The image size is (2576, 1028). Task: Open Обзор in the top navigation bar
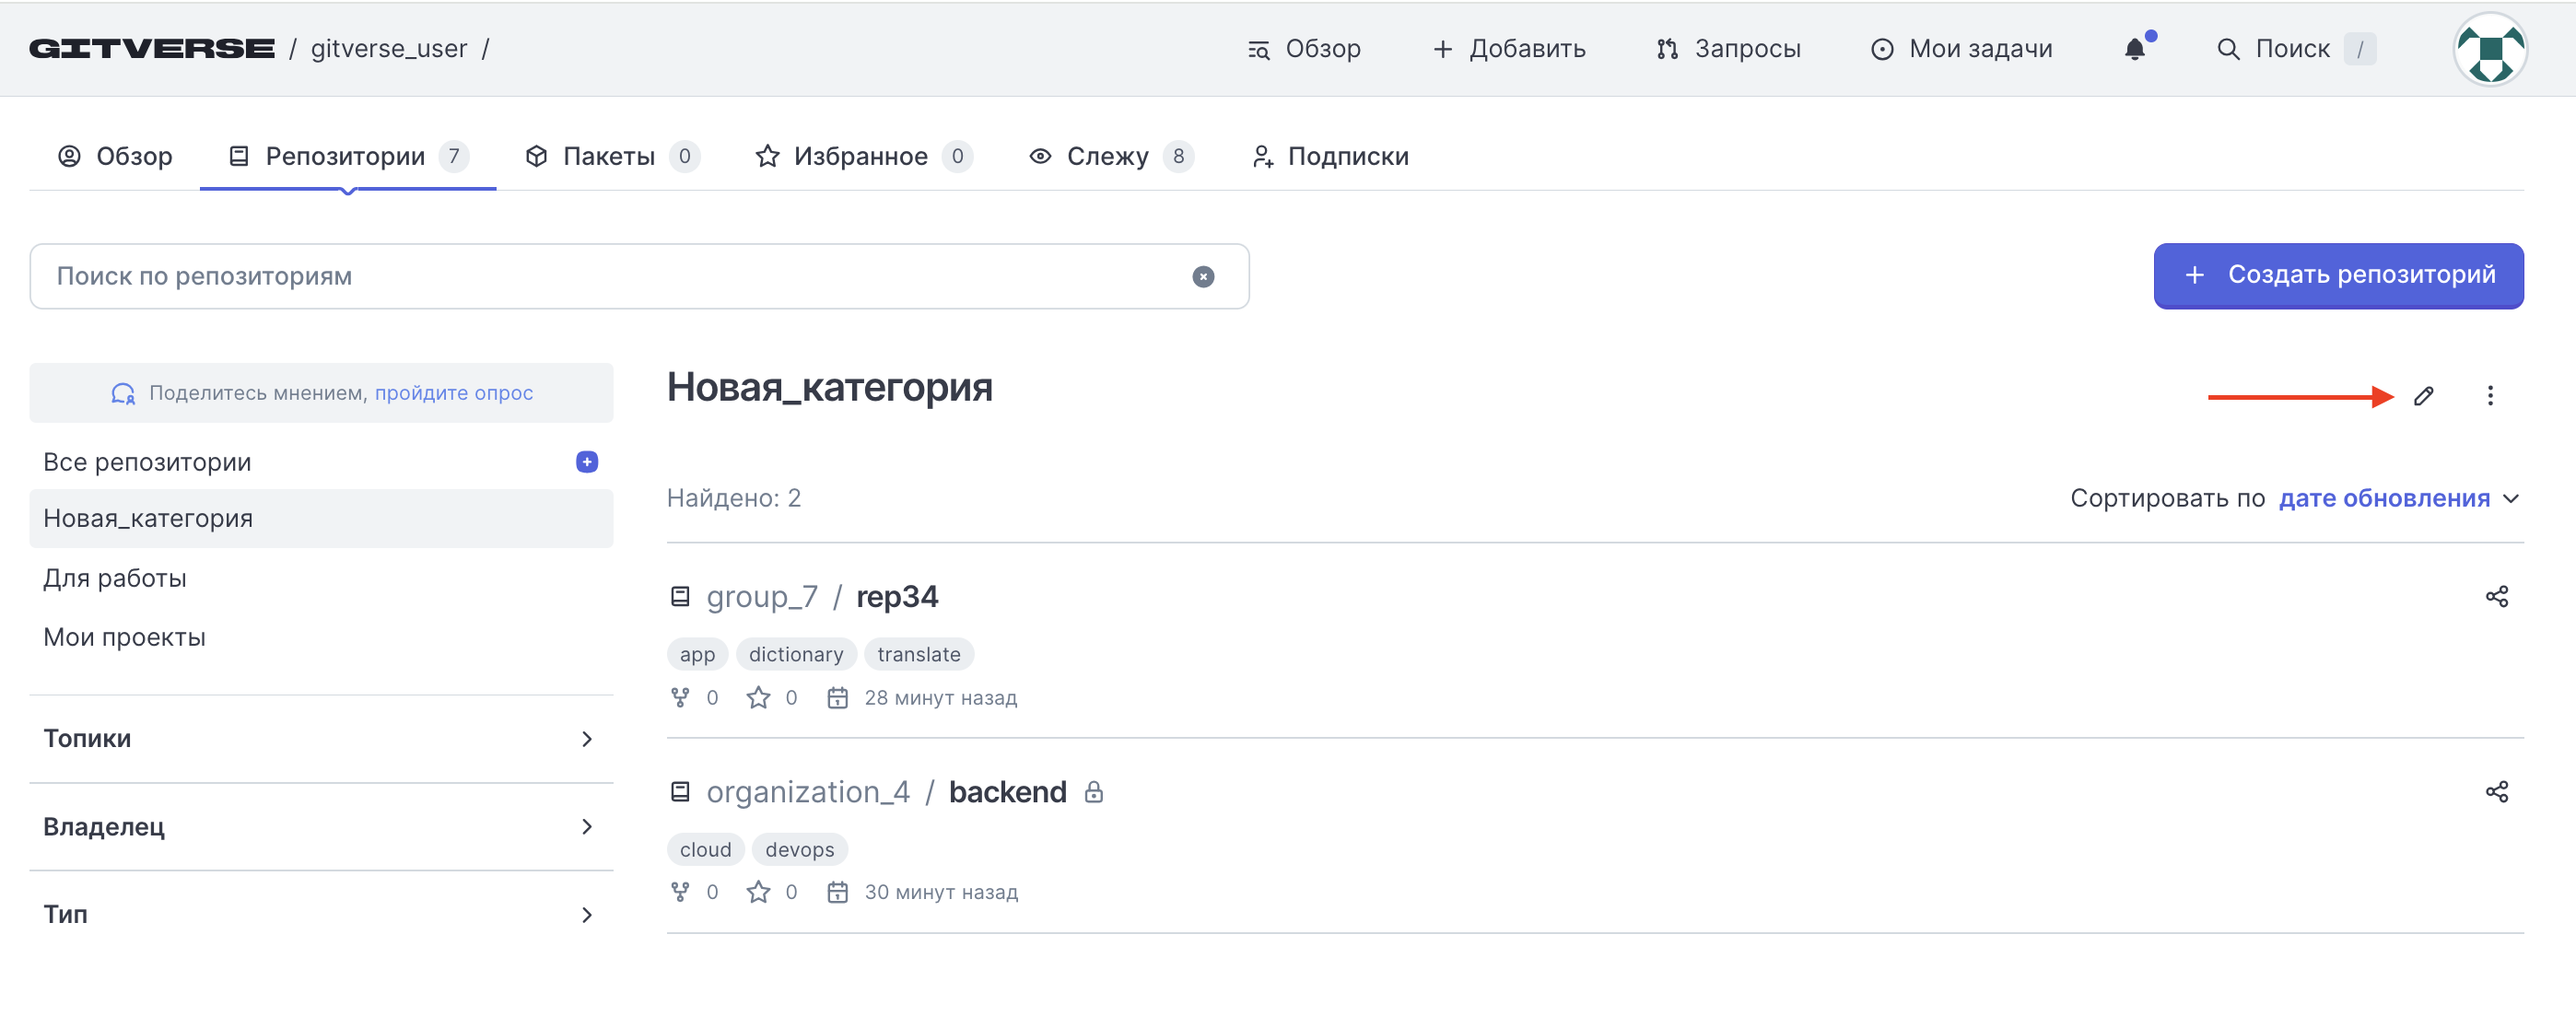[1304, 48]
